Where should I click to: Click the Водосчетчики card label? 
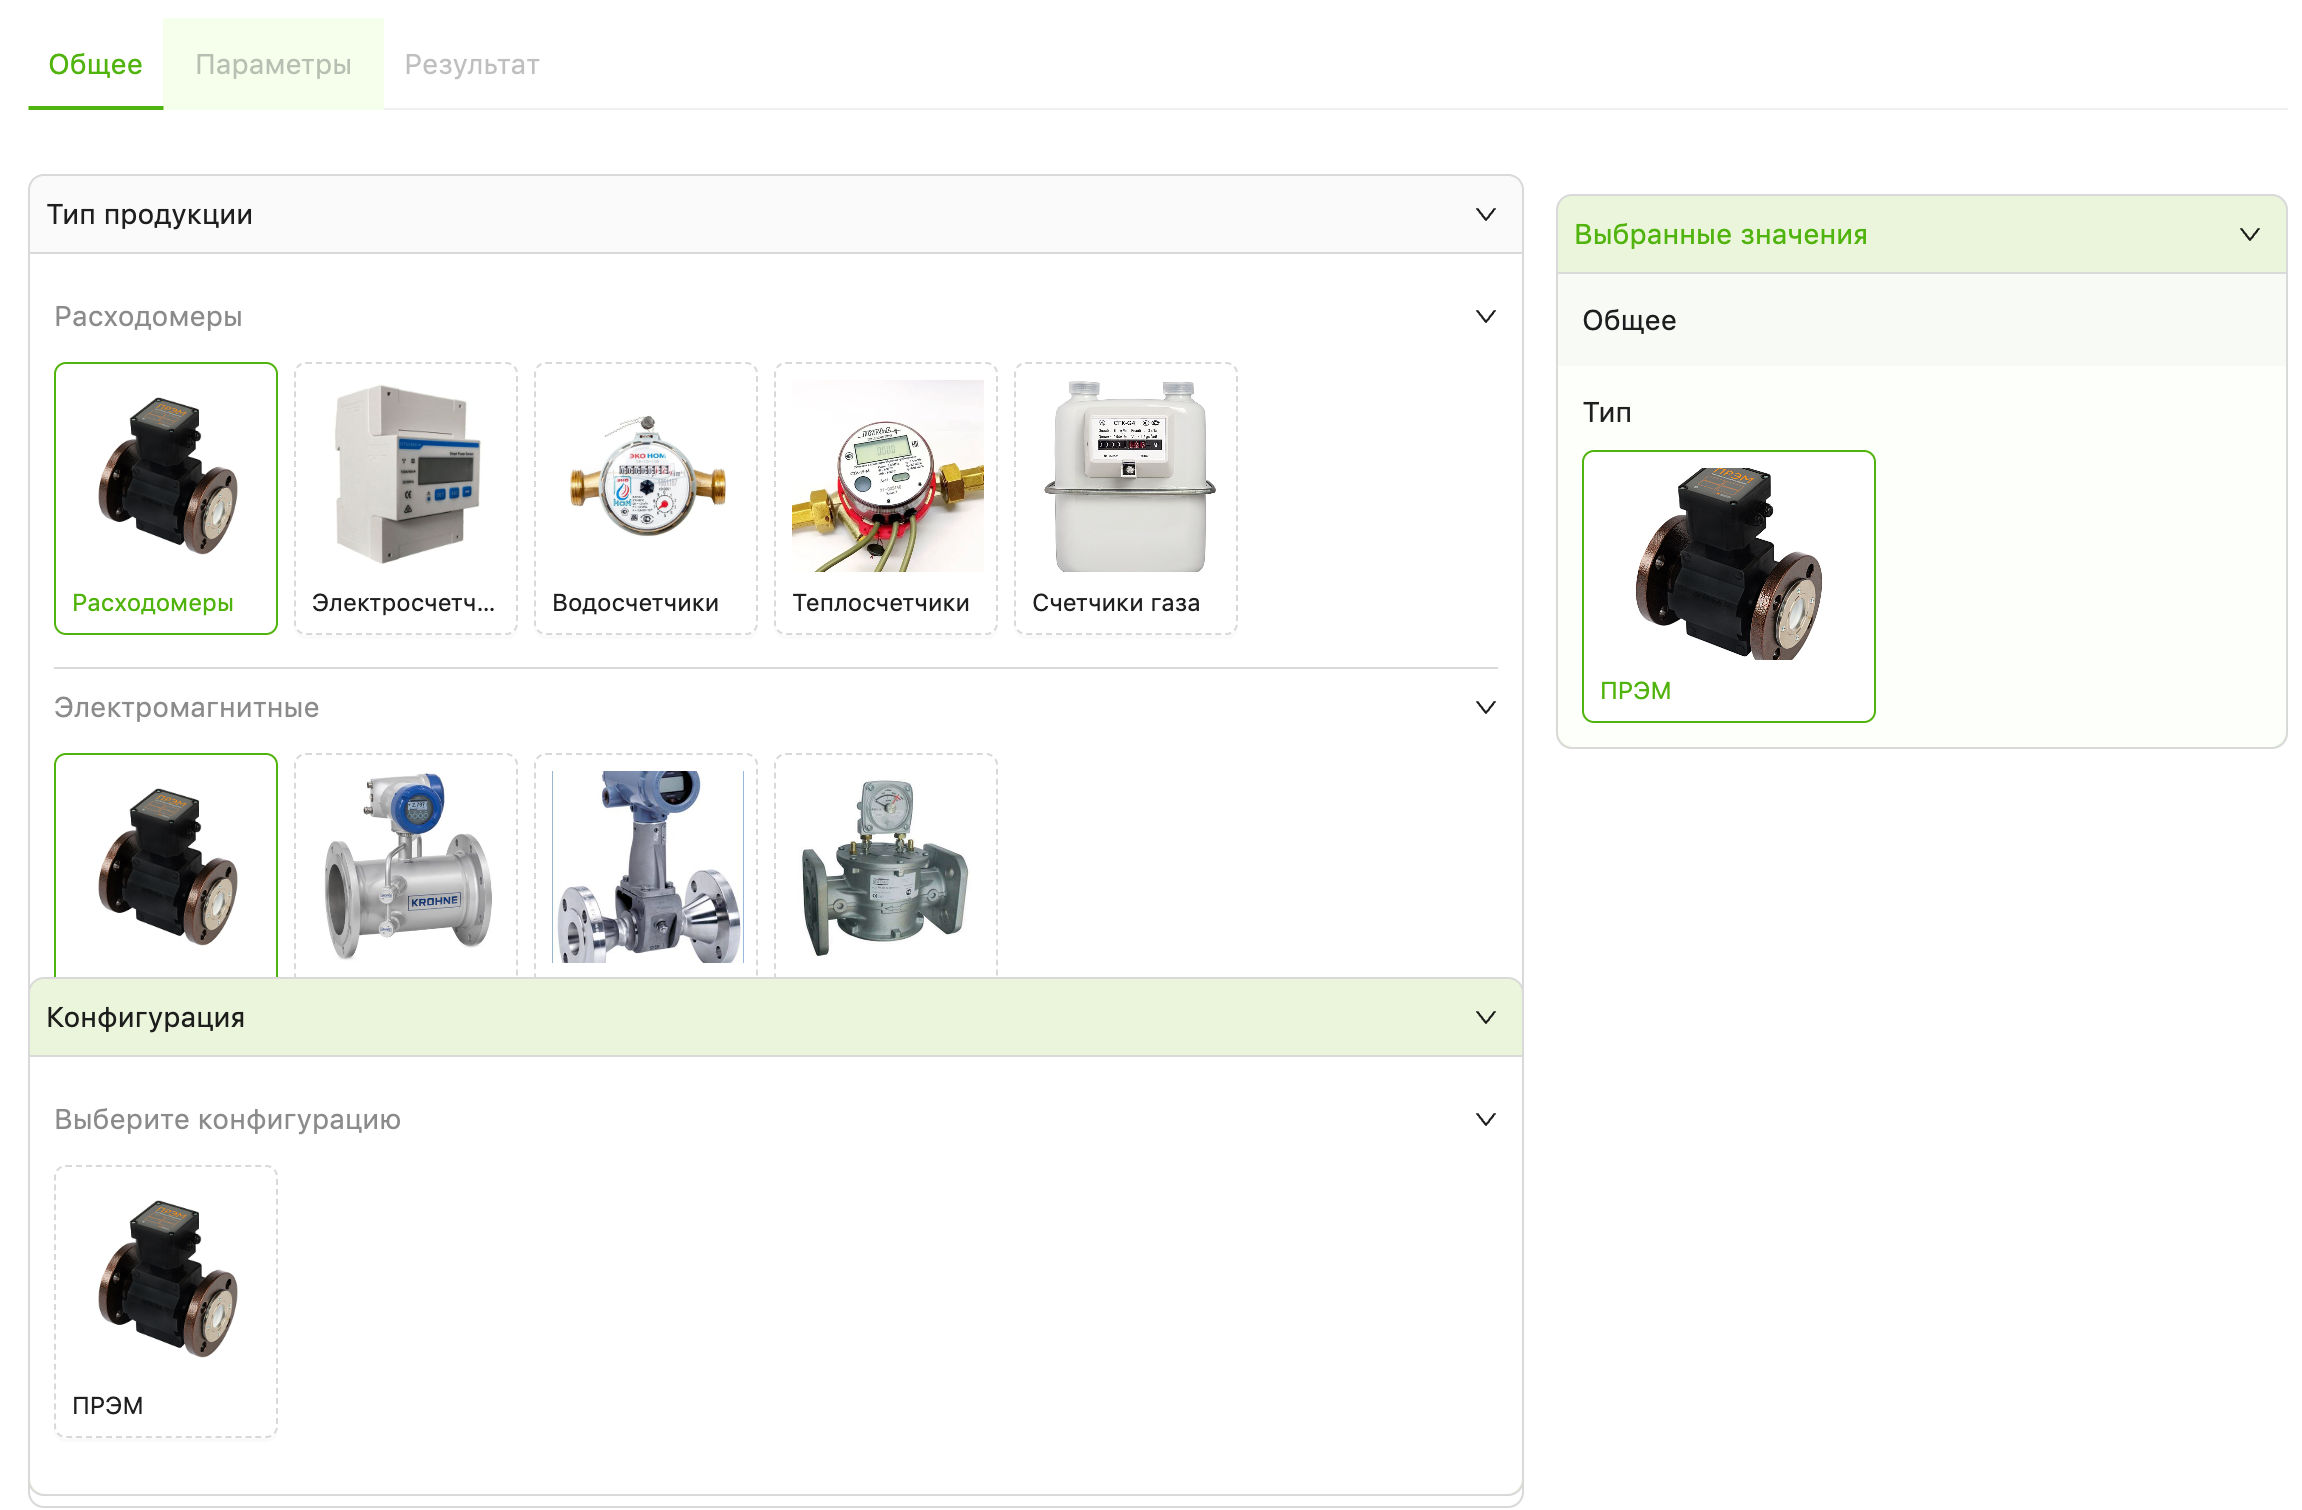click(635, 603)
